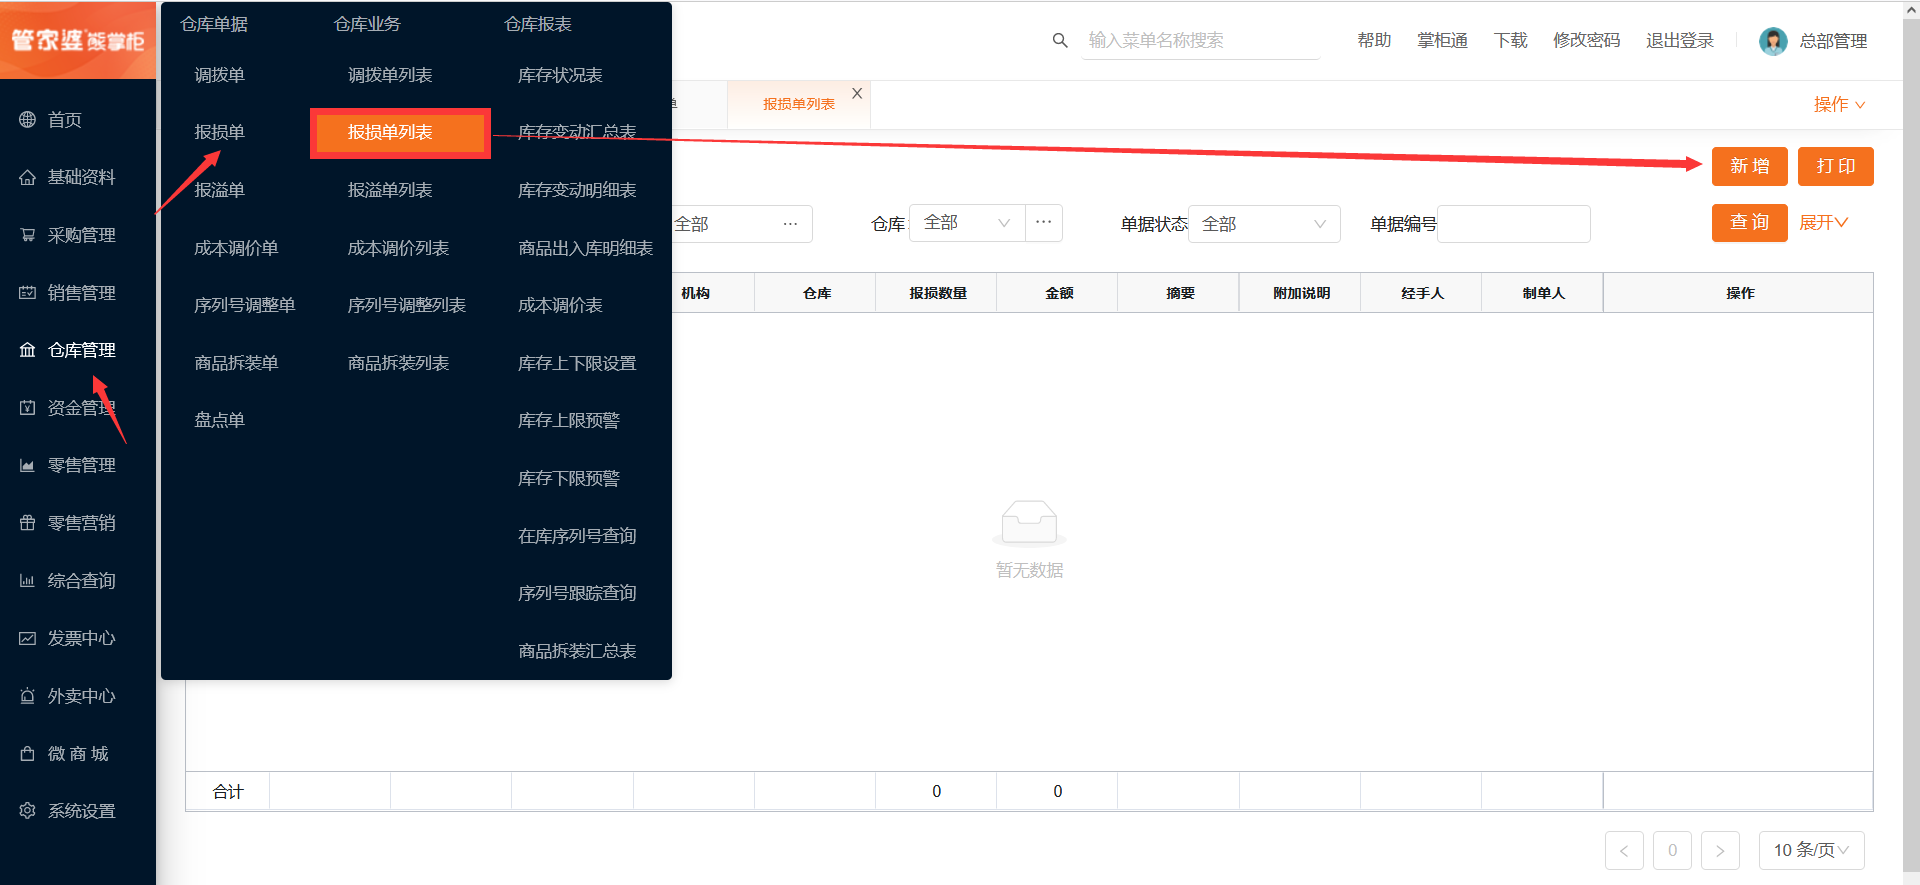Click the 下载 link
This screenshot has height=885, width=1920.
tap(1511, 40)
